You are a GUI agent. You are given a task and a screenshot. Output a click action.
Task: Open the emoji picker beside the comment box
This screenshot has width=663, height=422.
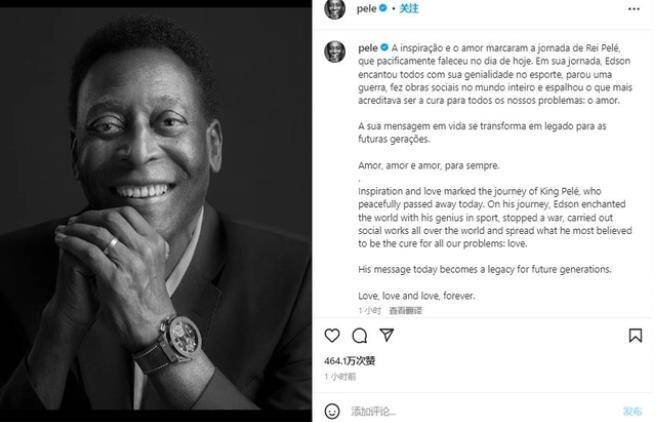[333, 411]
